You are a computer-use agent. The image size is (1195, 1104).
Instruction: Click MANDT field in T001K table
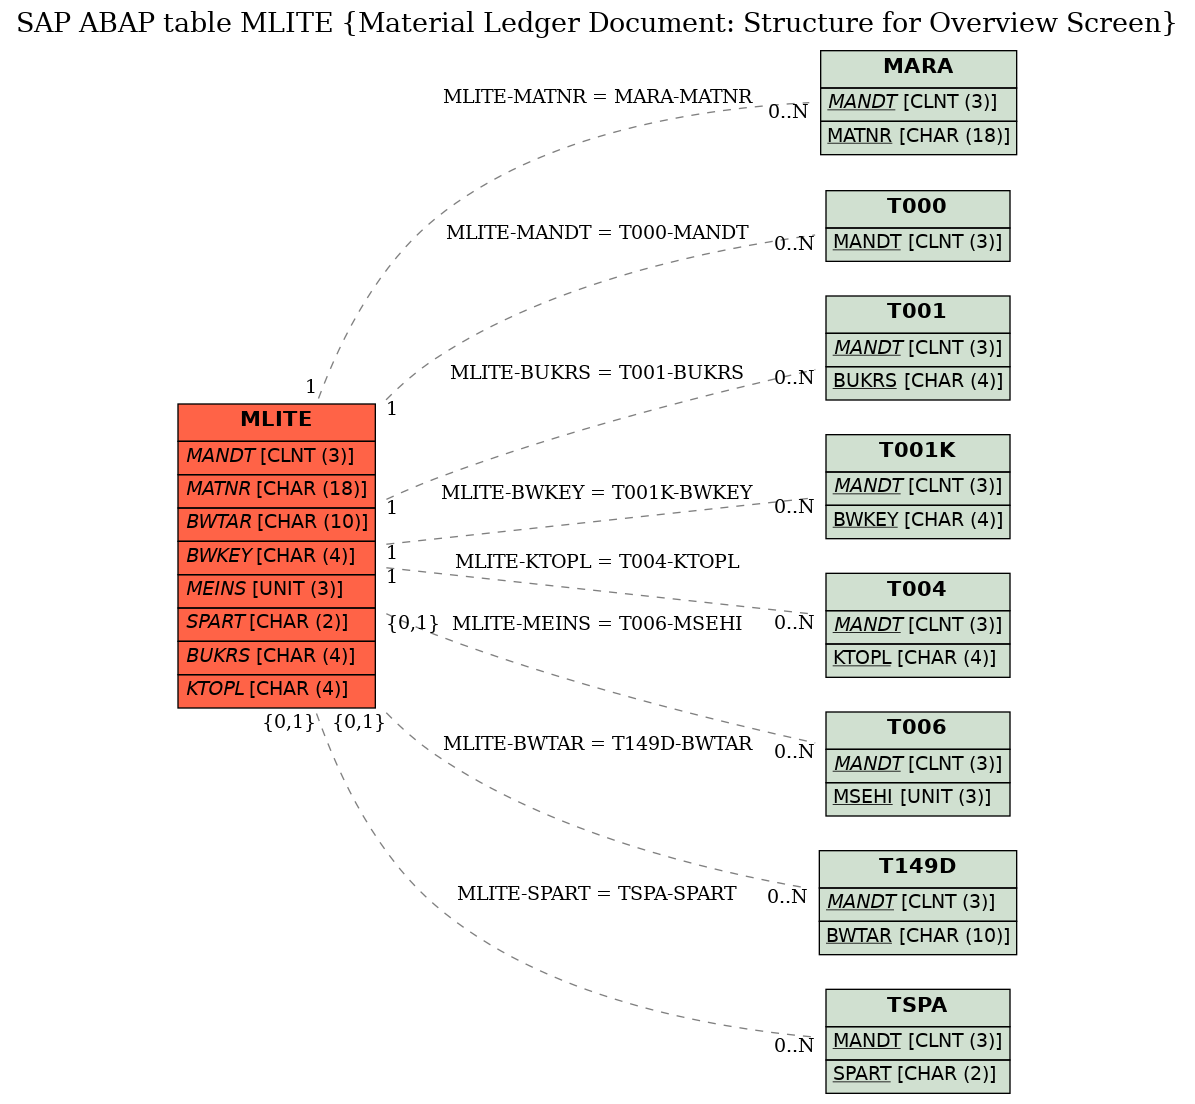tap(918, 488)
